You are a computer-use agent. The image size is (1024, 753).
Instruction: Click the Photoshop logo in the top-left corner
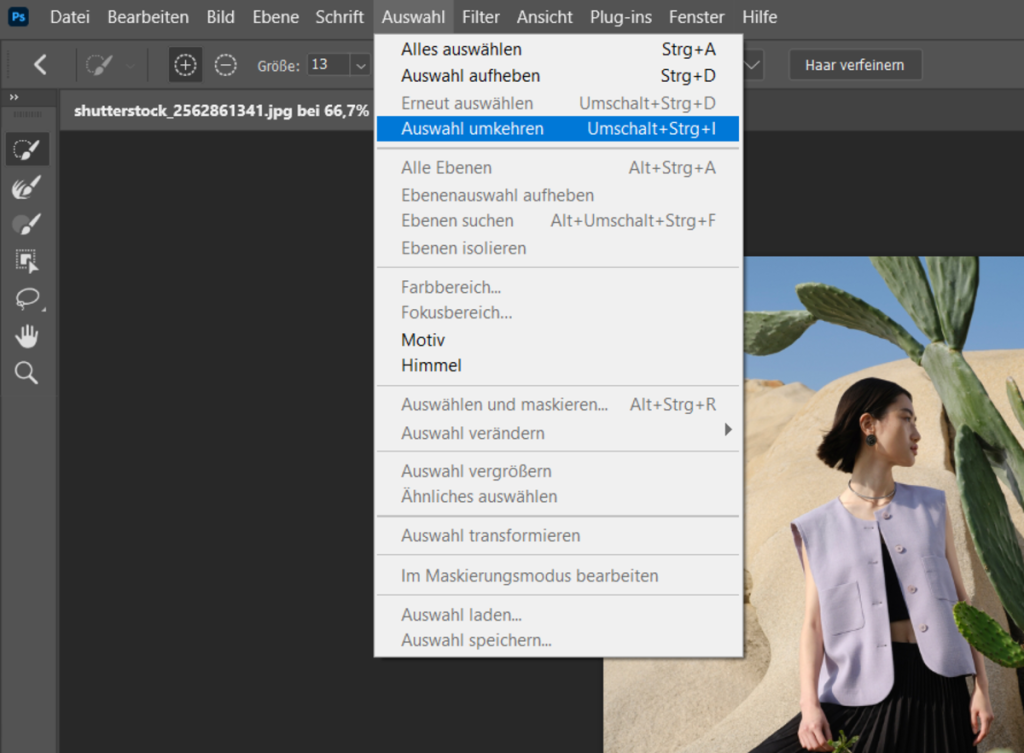tap(17, 16)
